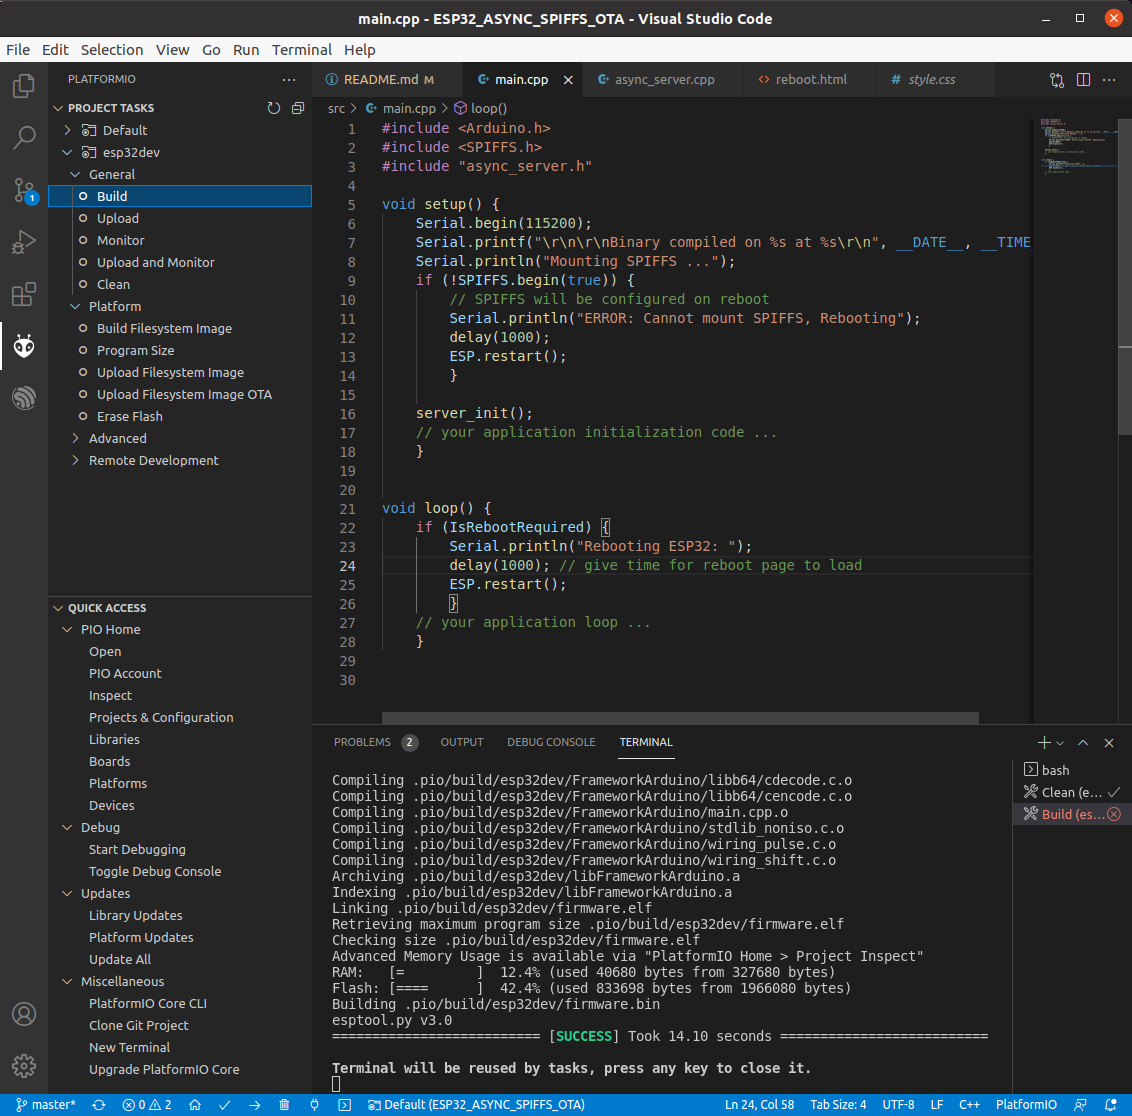Click Serial Monitor plug icon in status bar
The image size is (1132, 1116).
click(315, 1104)
